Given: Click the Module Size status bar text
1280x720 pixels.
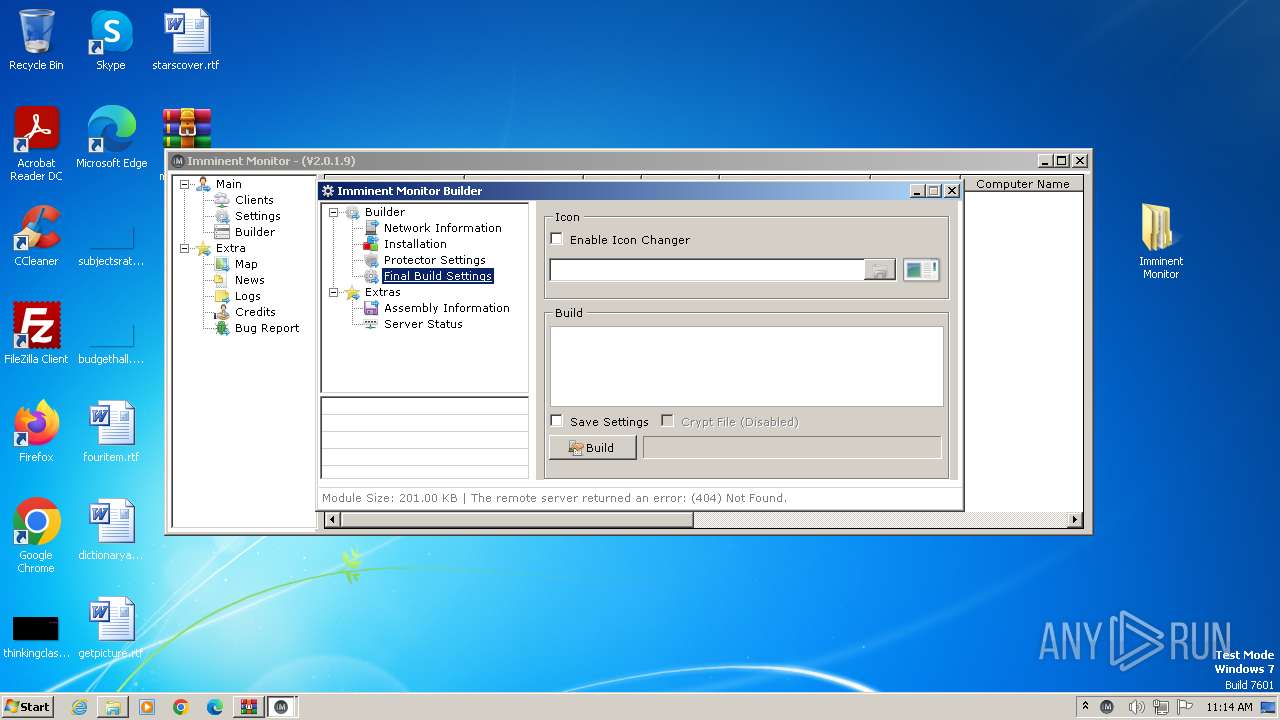Looking at the screenshot, I should 389,498.
